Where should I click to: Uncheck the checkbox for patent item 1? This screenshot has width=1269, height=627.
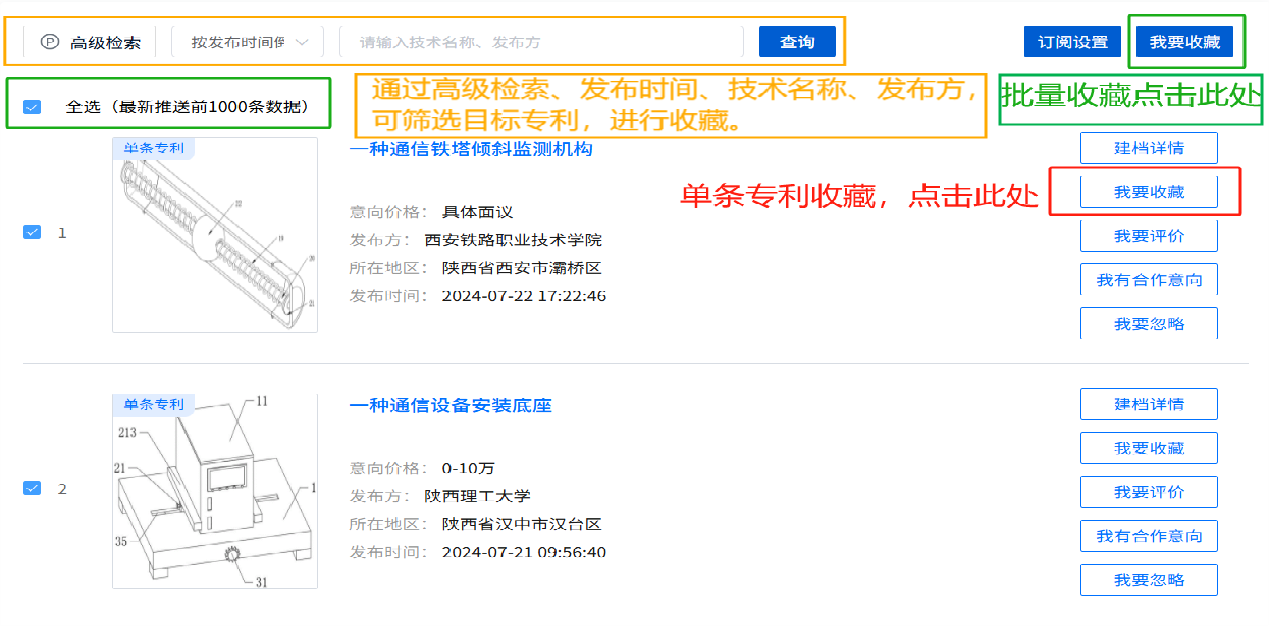point(32,232)
